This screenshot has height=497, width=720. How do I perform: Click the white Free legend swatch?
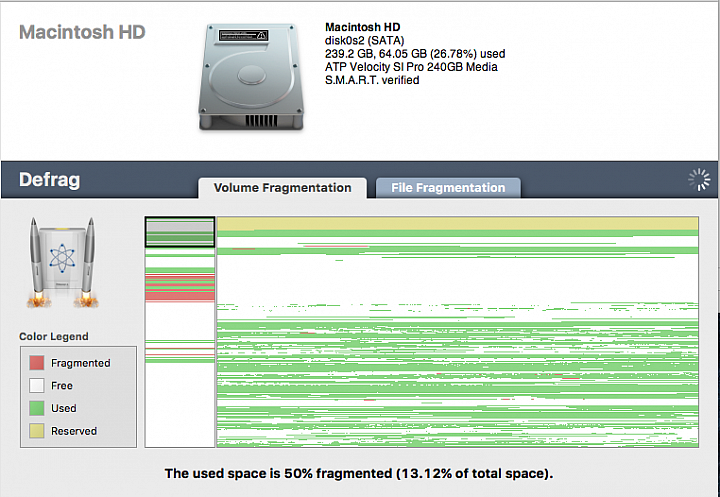pos(37,385)
